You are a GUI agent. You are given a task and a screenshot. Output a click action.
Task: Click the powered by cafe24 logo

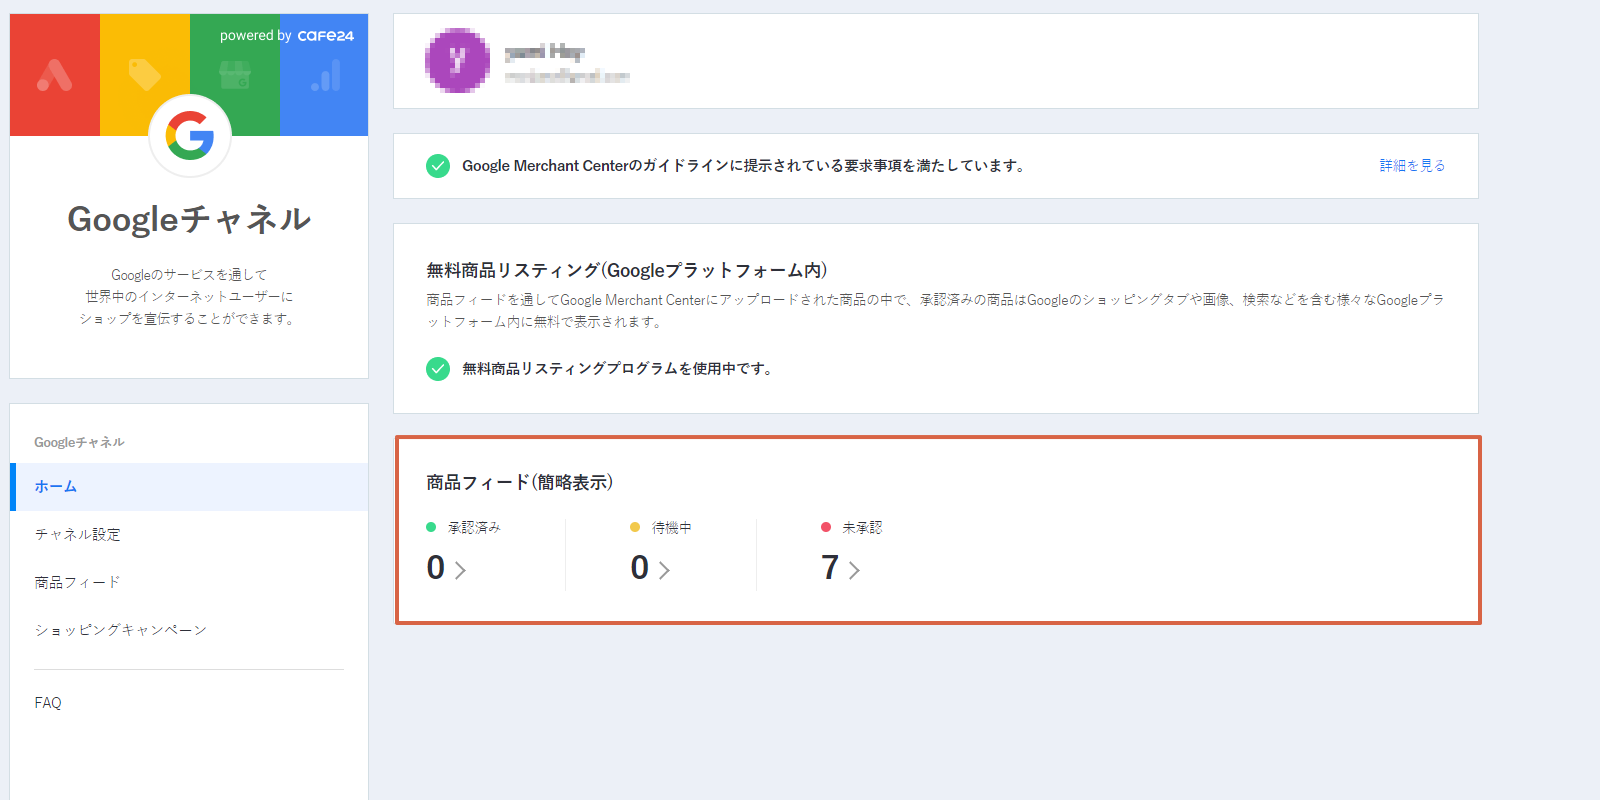287,36
